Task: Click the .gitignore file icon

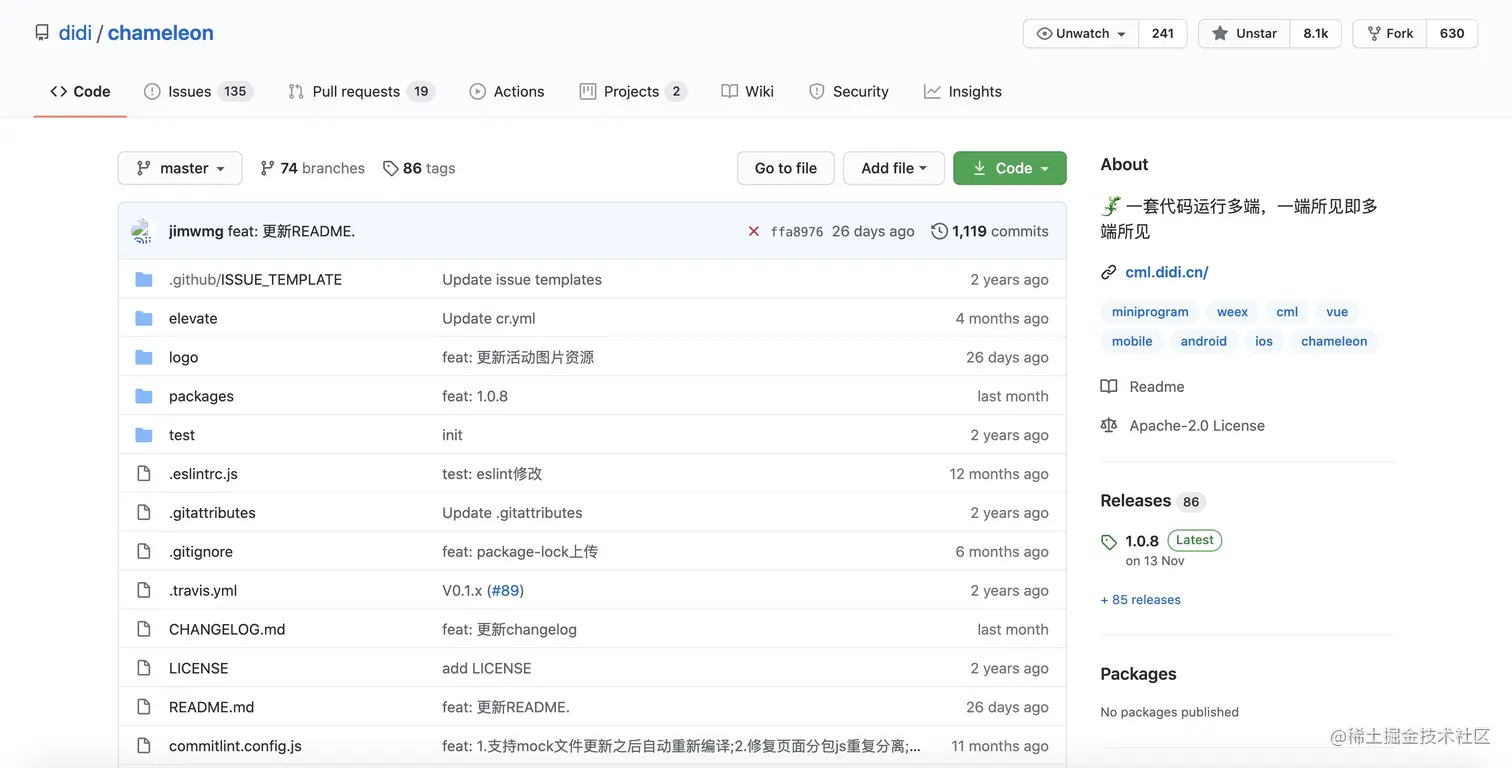Action: [144, 551]
